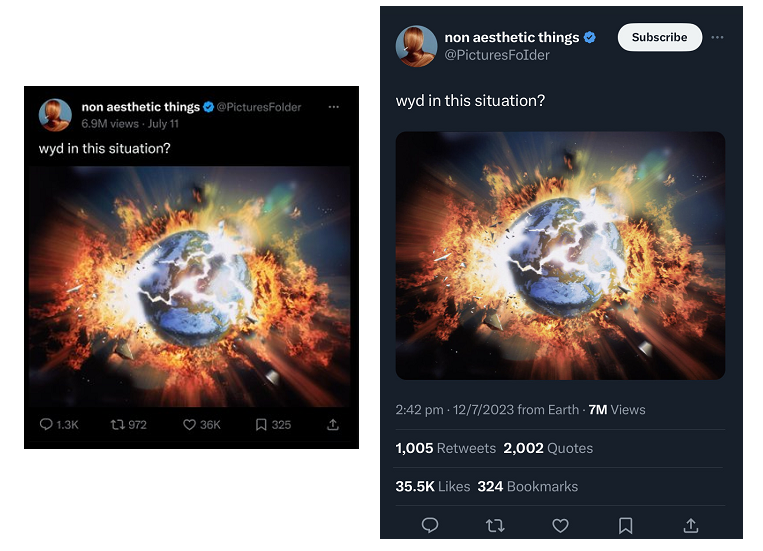The image size is (763, 551).
Task: Share the right tweet via upload icon
Action: (691, 525)
